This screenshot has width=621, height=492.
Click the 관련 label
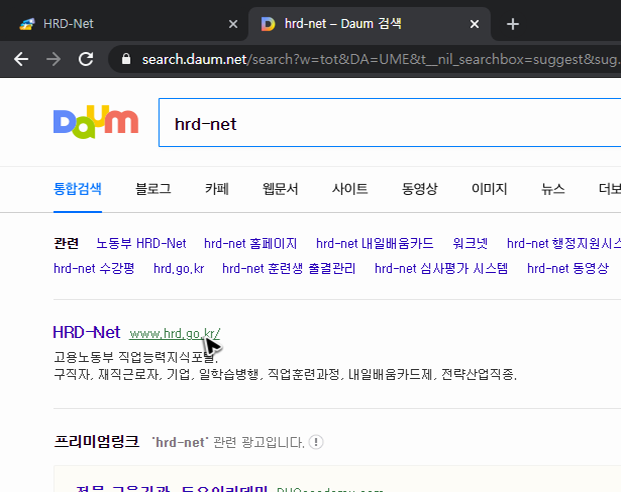tap(66, 243)
